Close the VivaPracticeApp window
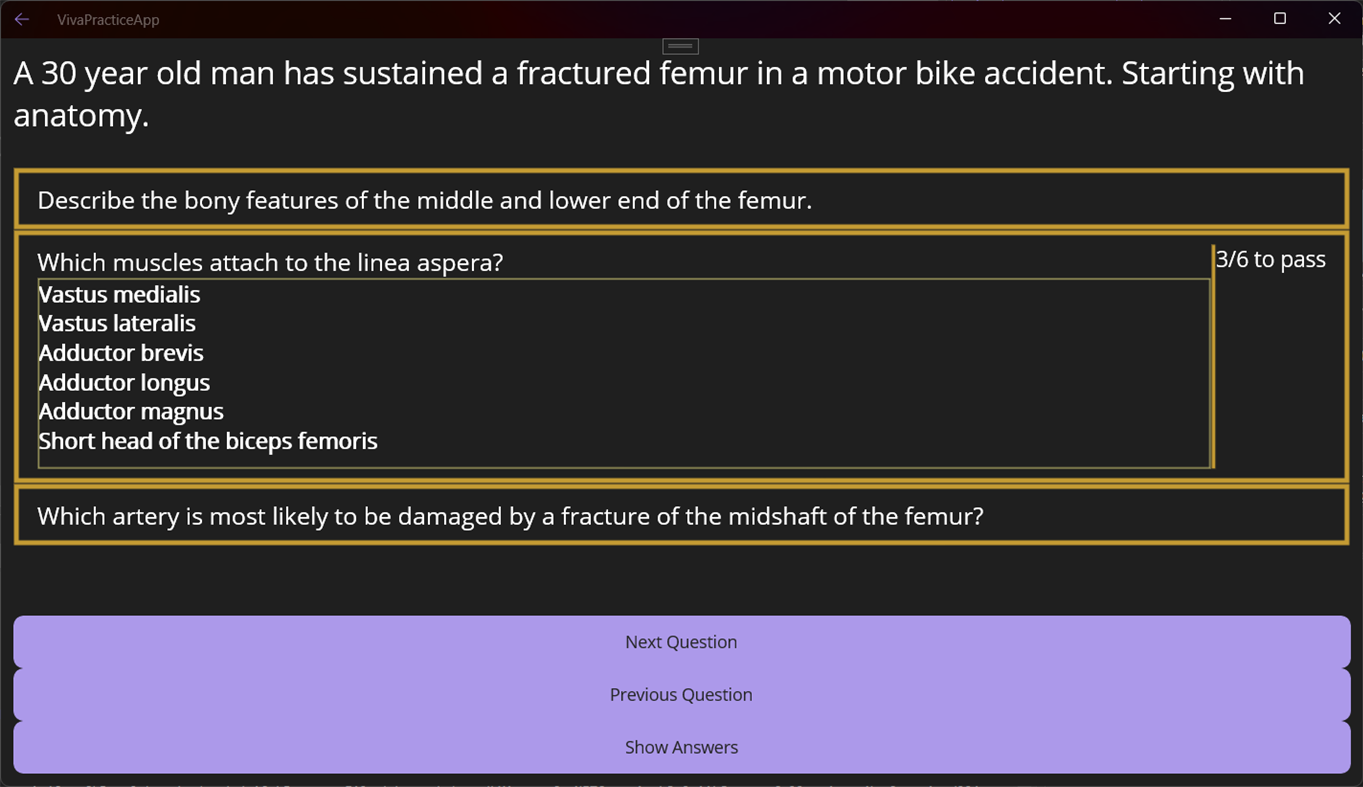 (x=1334, y=19)
